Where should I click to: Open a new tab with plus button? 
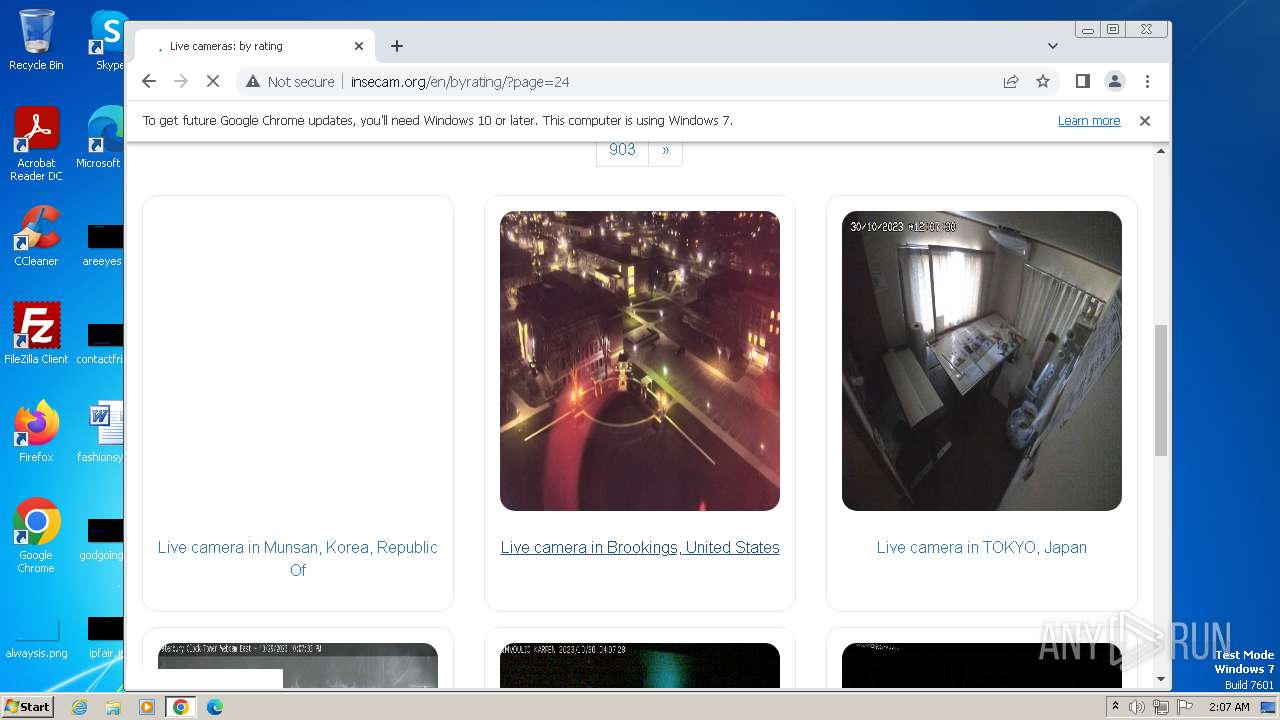point(397,46)
